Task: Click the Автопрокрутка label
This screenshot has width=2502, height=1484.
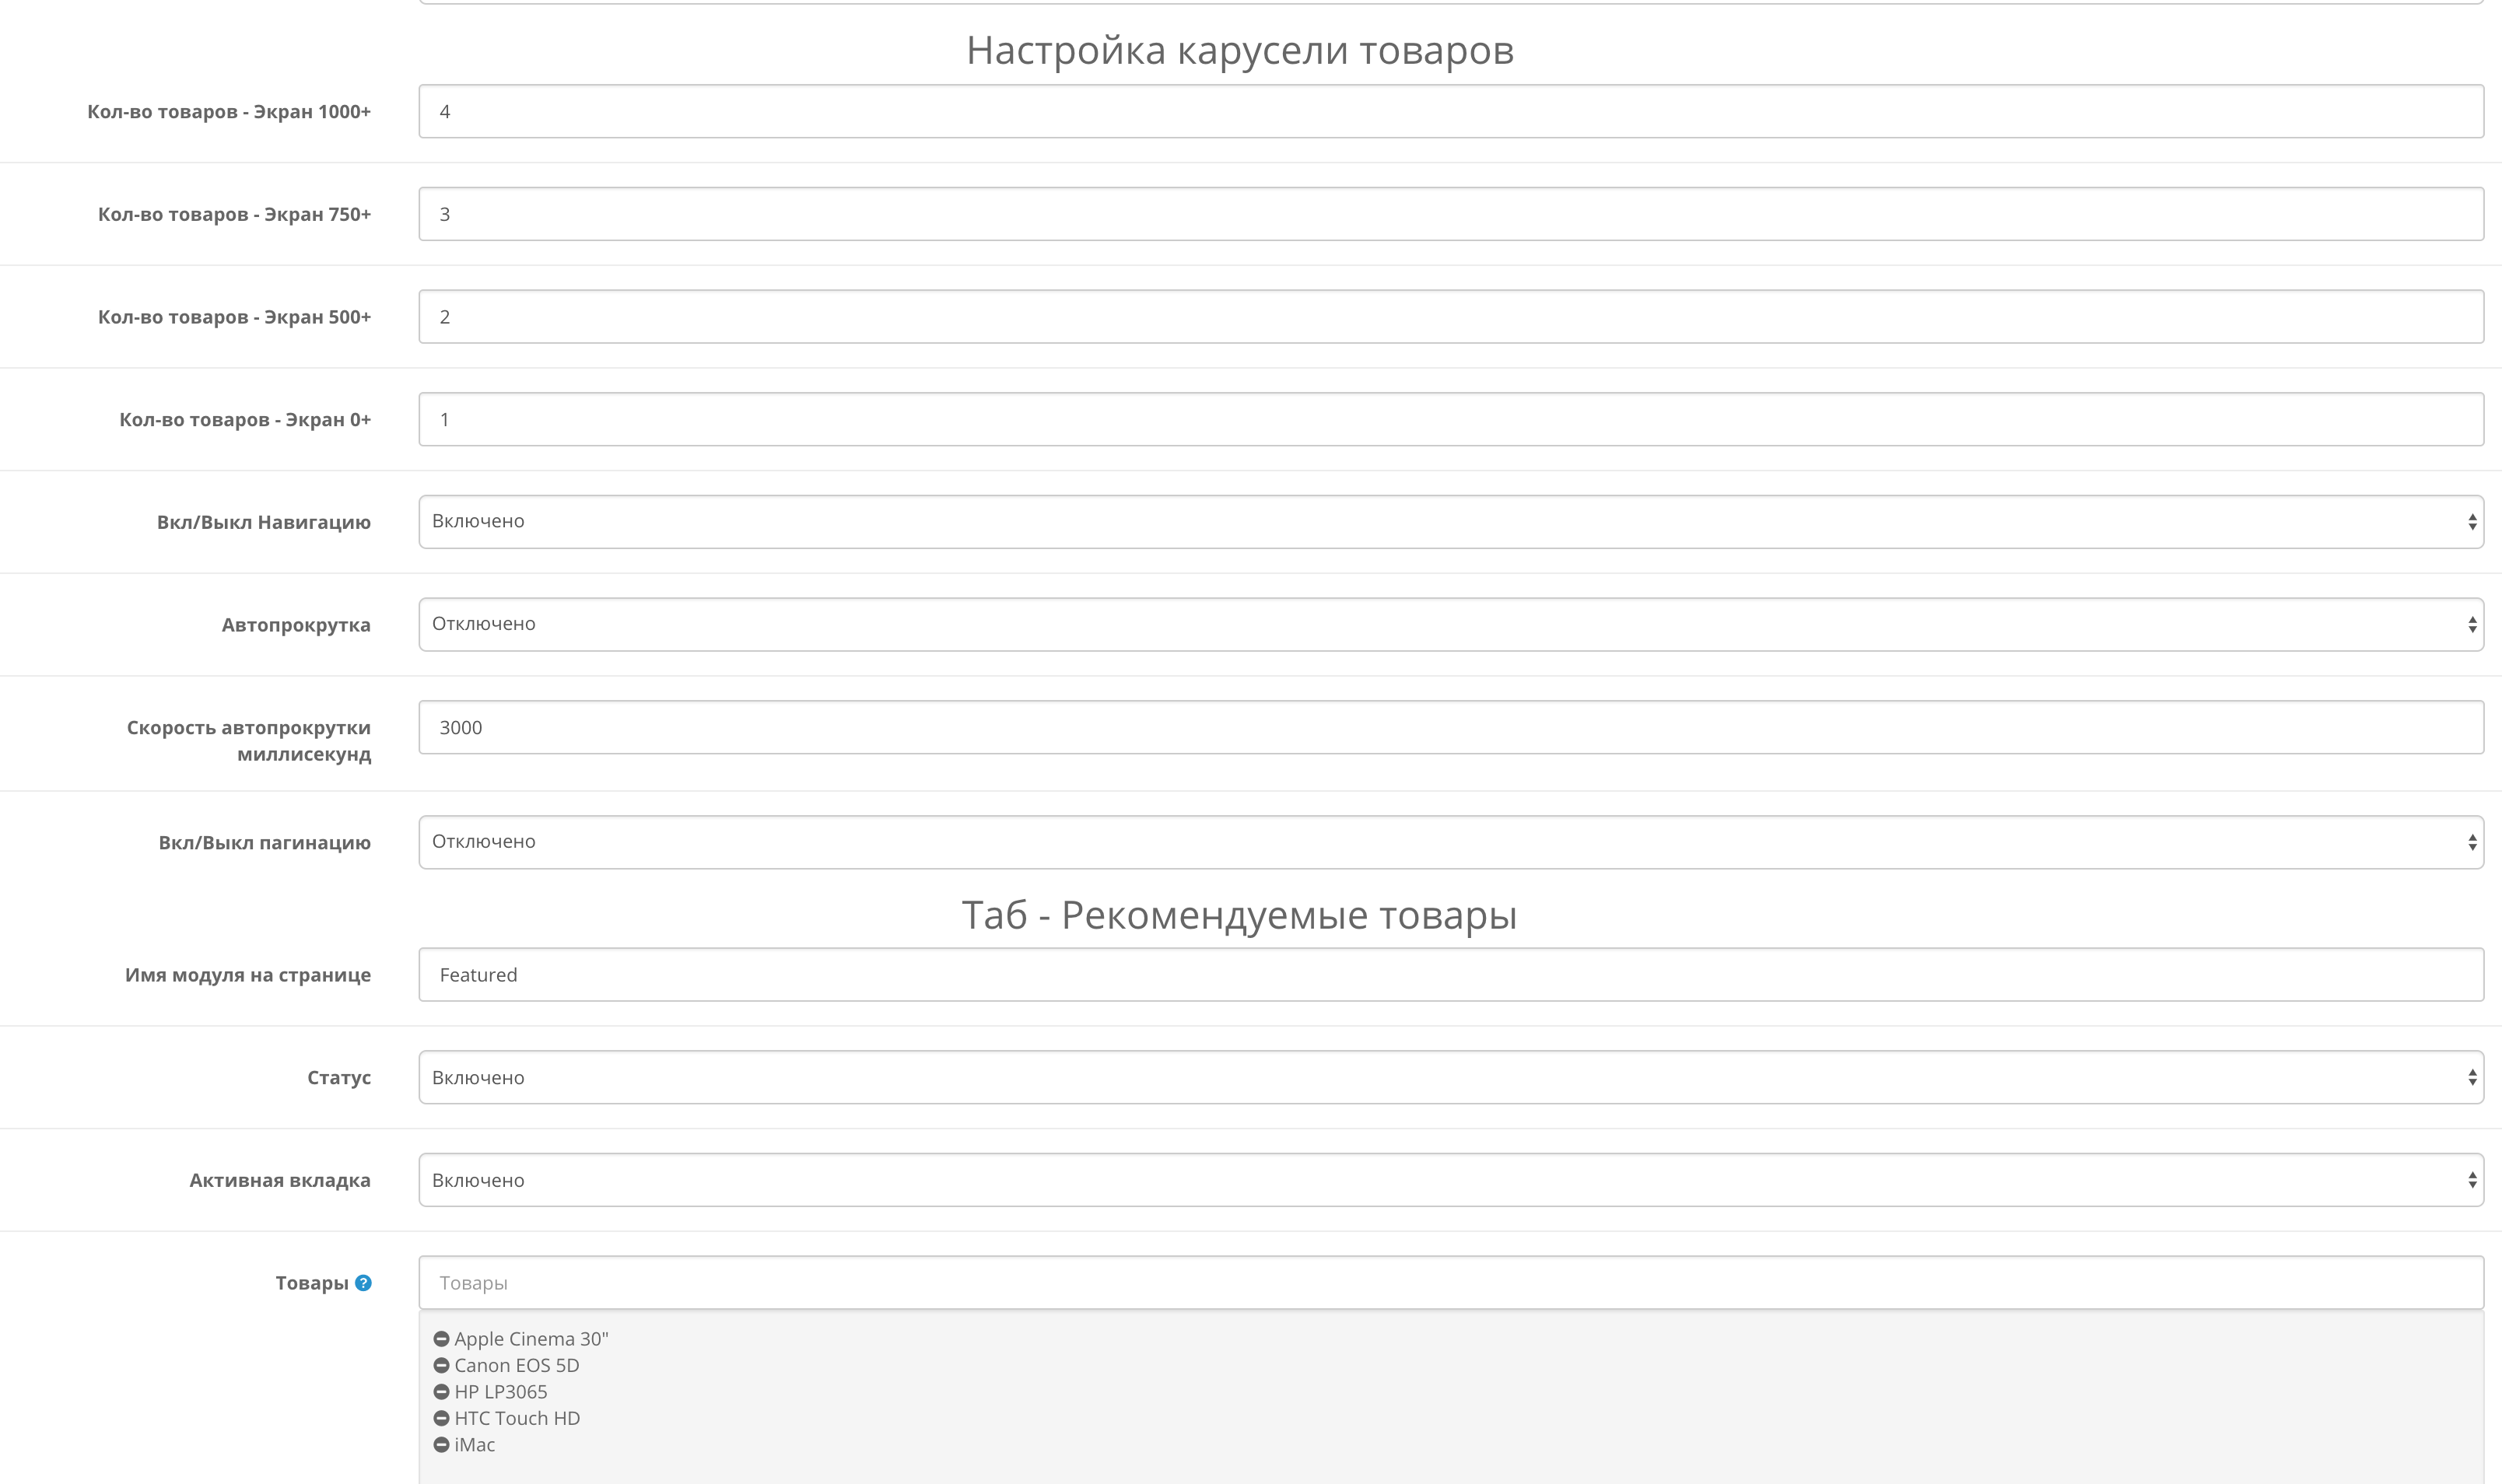Action: tap(296, 625)
